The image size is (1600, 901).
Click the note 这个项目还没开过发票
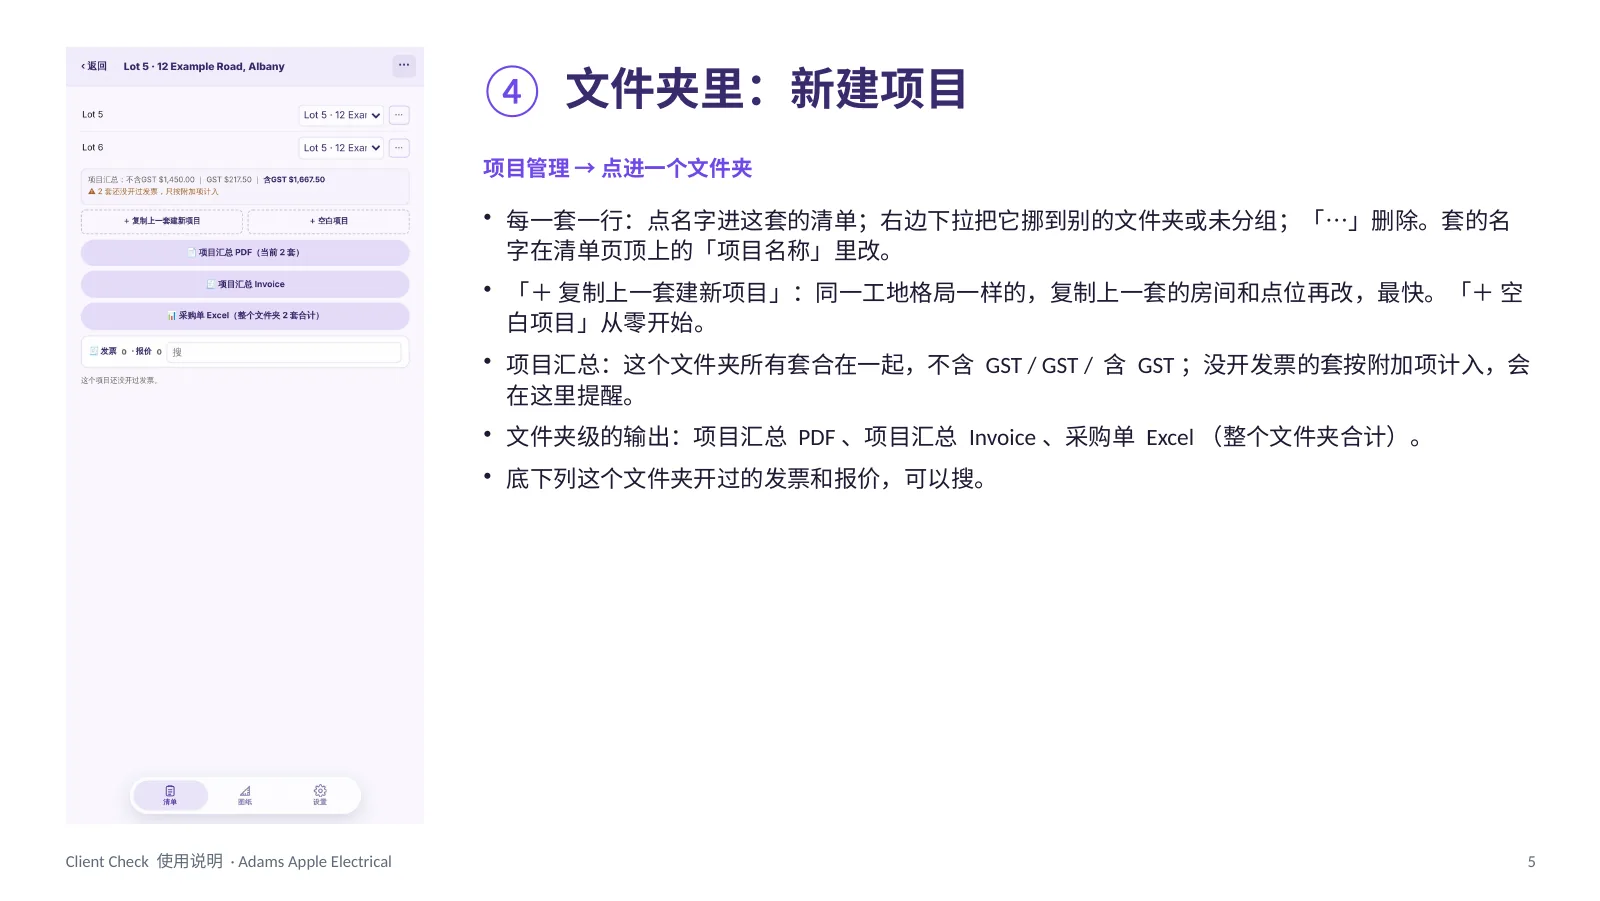[x=120, y=381]
